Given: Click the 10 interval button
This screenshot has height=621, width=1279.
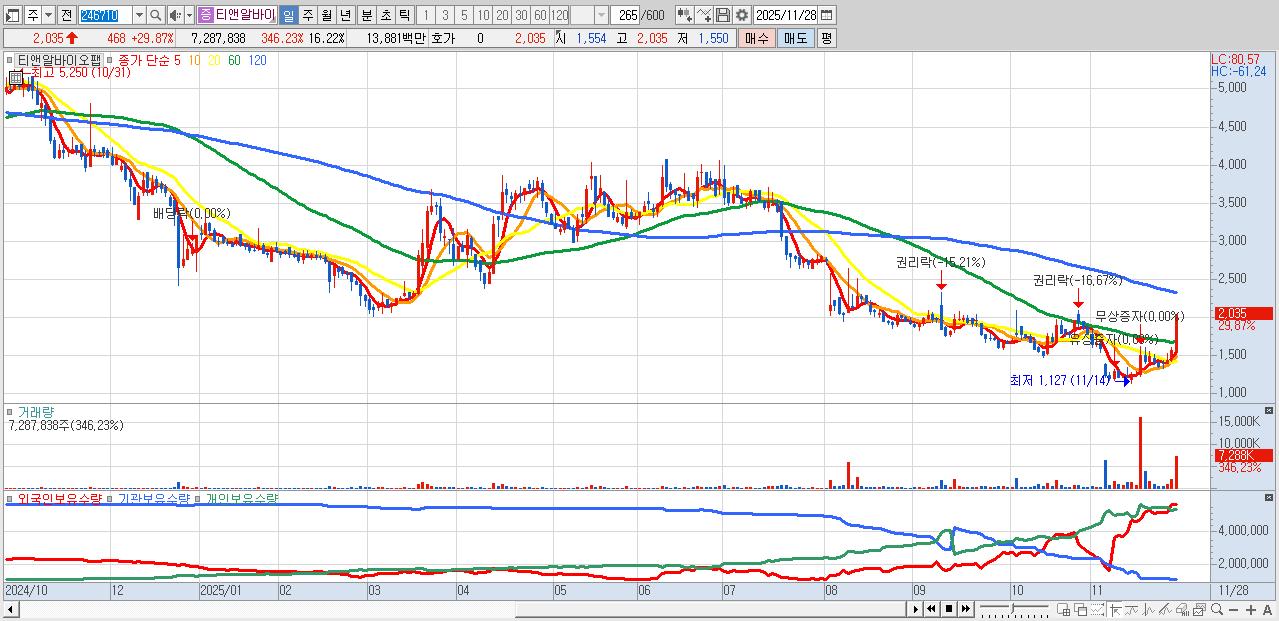Looking at the screenshot, I should 483,15.
